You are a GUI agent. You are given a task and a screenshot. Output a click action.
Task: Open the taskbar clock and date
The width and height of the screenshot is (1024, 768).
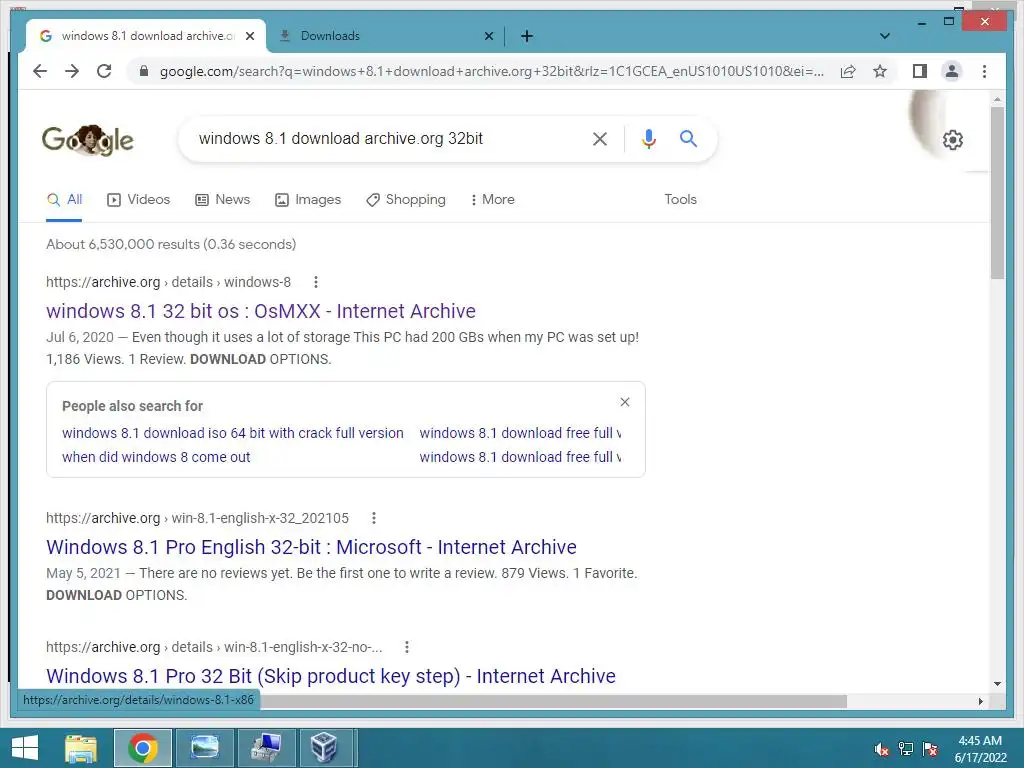tap(980, 749)
